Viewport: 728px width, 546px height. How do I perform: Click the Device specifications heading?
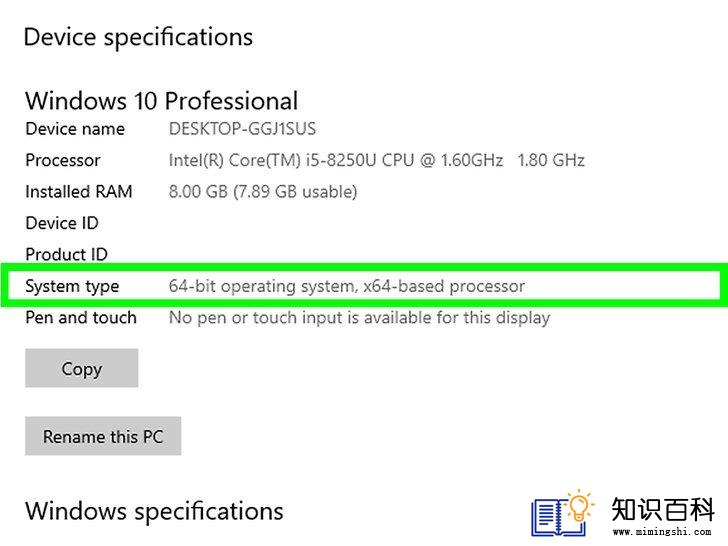pos(138,38)
